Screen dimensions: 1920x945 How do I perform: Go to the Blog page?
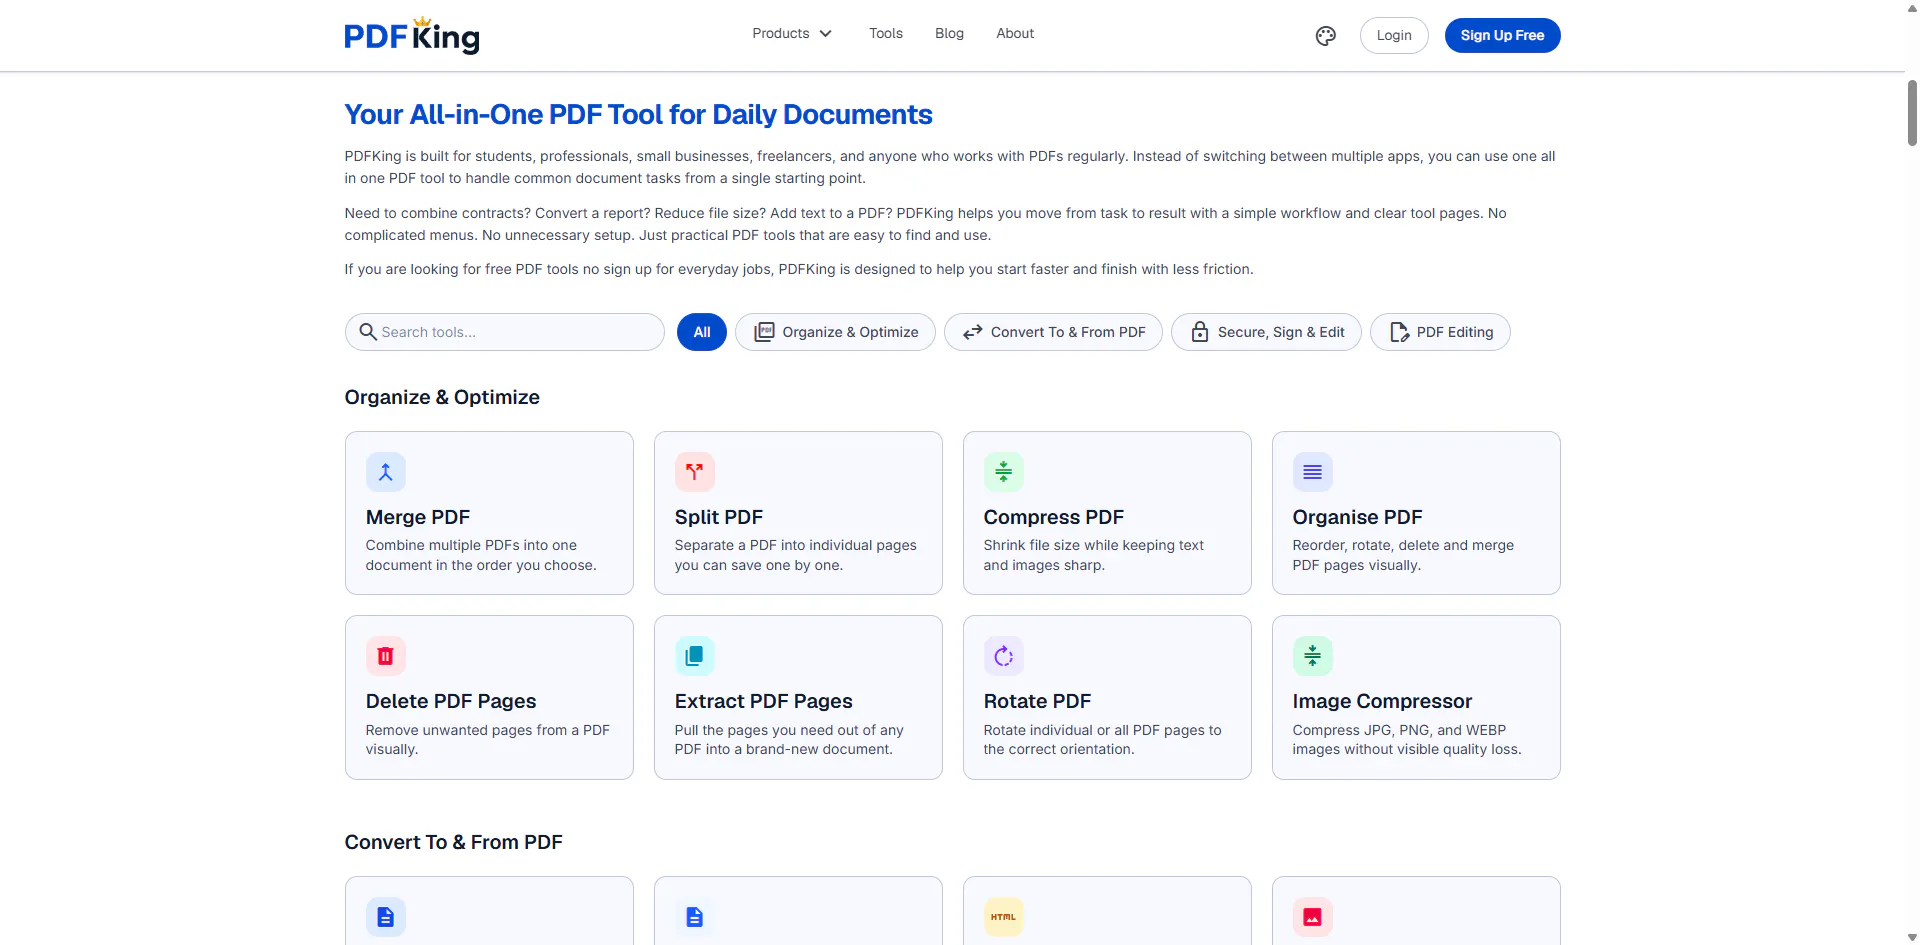pyautogui.click(x=949, y=34)
